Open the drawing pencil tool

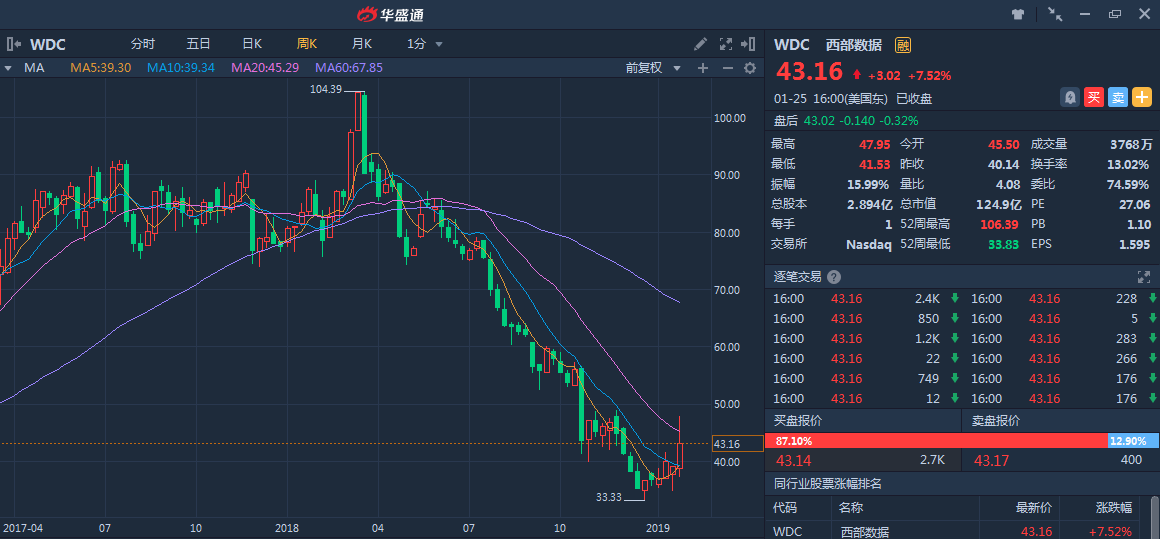tap(700, 44)
